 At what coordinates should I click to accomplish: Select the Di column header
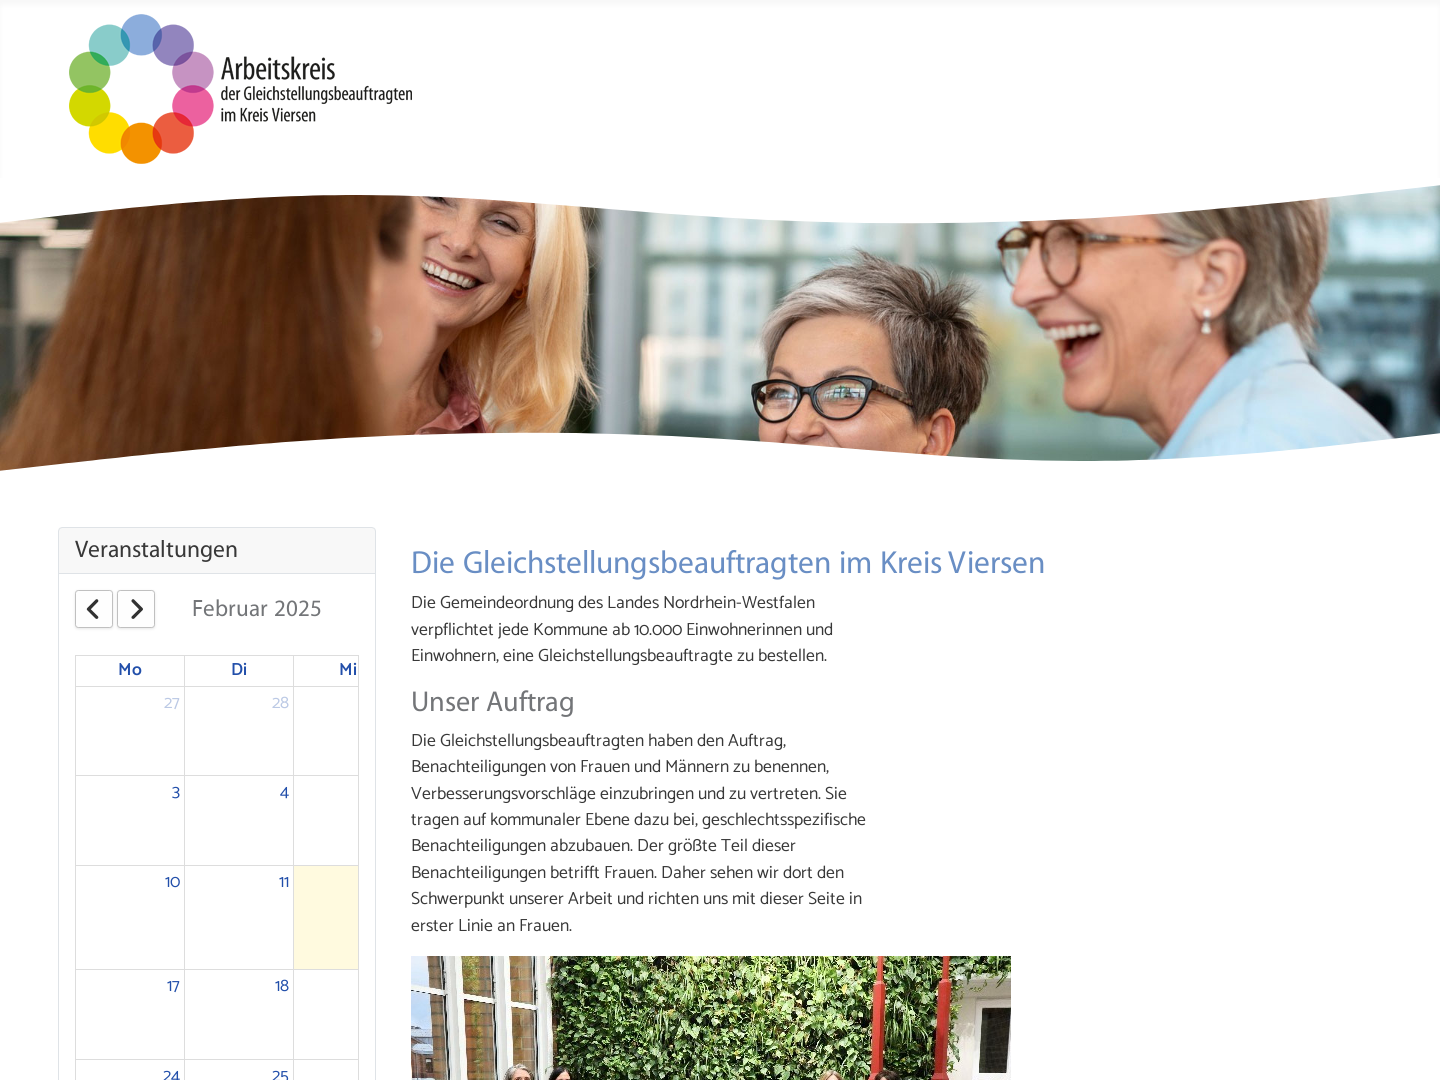pos(239,670)
